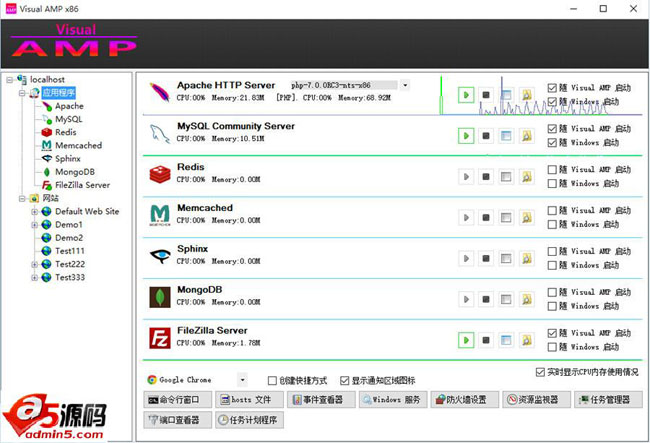Enable MongoDB start with Visual AMP
650x443 pixels.
552,292
